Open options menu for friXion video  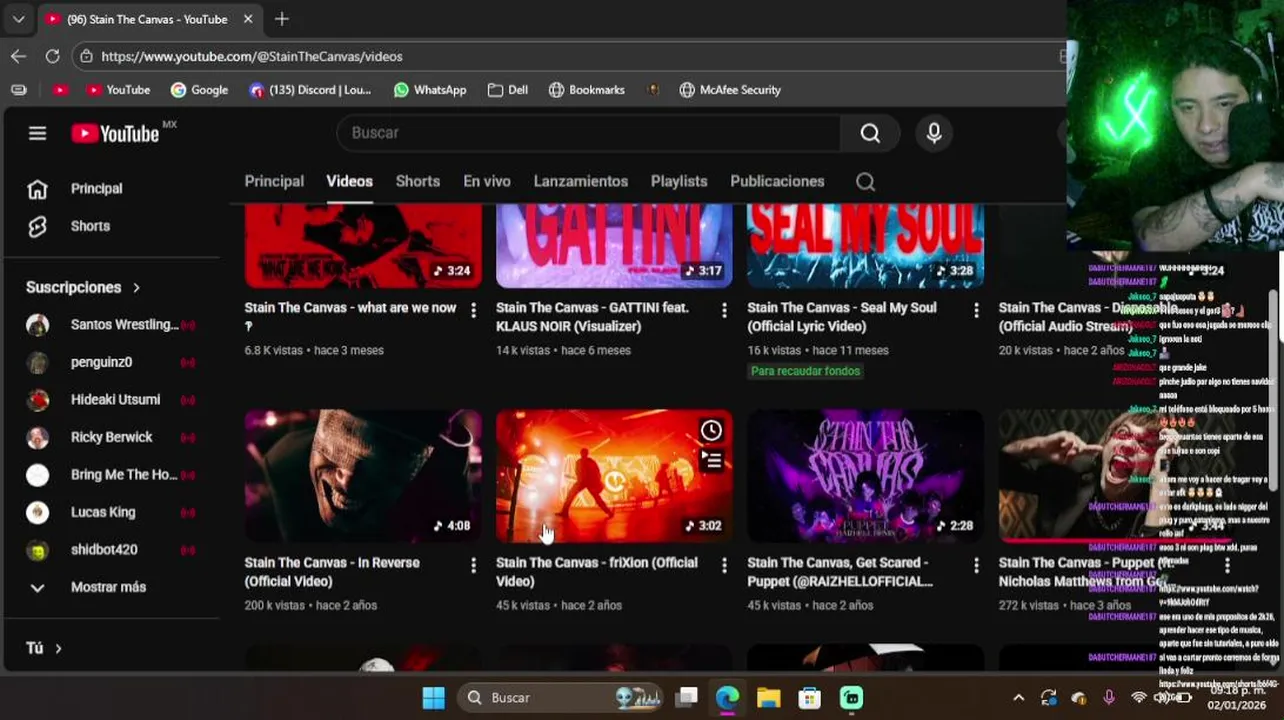pos(724,565)
